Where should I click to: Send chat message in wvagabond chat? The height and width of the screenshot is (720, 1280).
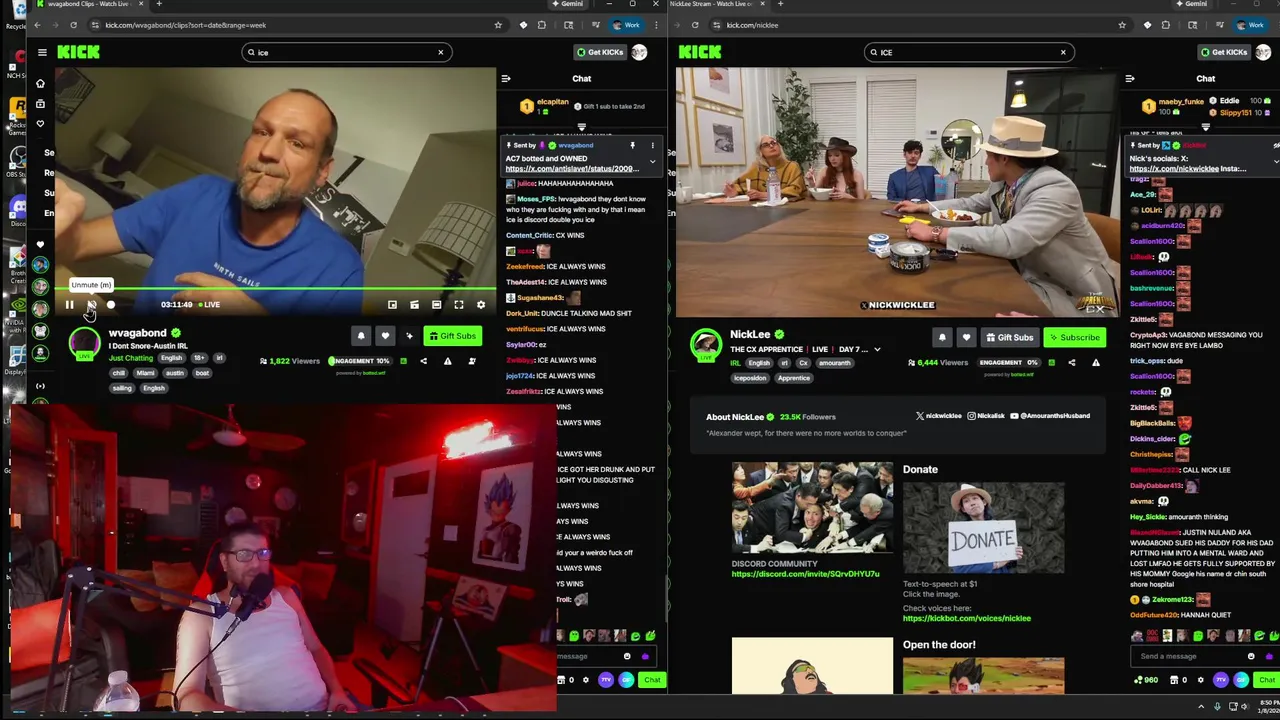(x=652, y=680)
